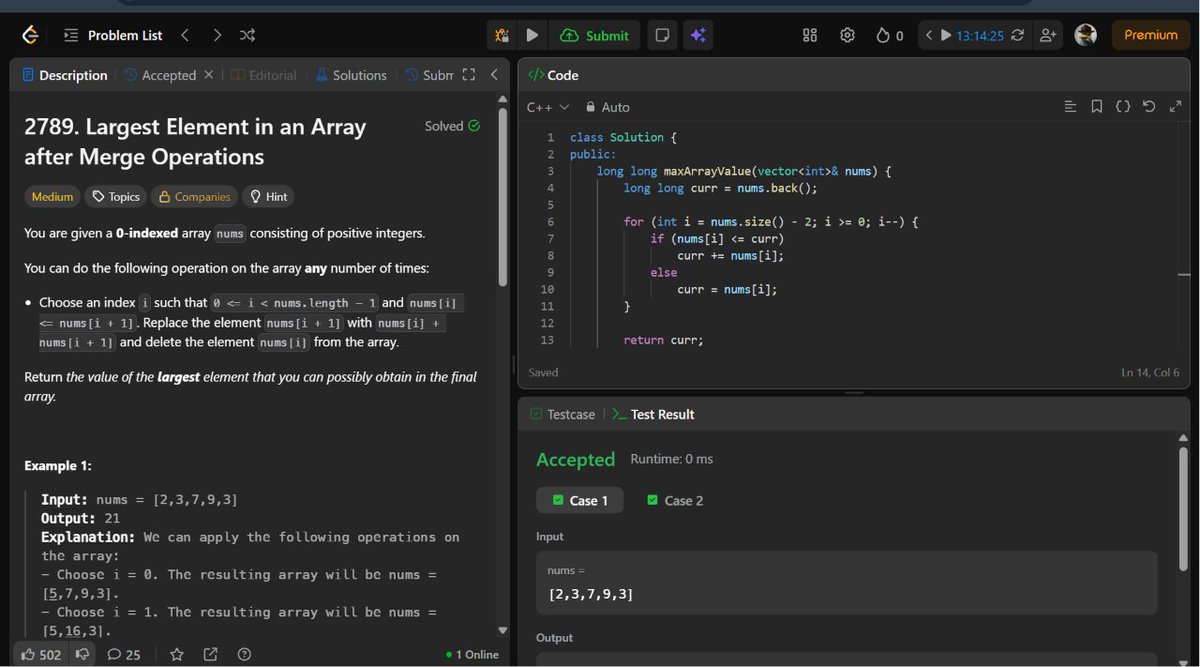Click the debugger bug icon
The height and width of the screenshot is (667, 1200).
coord(503,35)
